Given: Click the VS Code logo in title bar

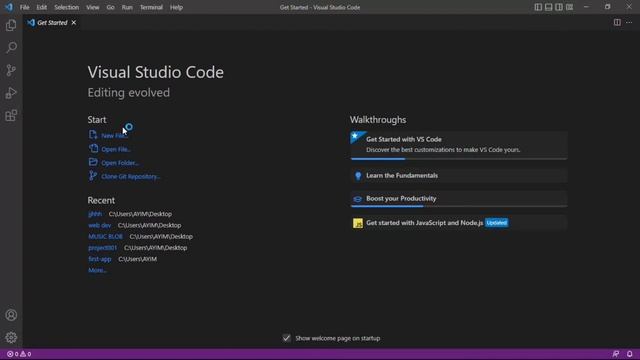Looking at the screenshot, I should pos(9,7).
